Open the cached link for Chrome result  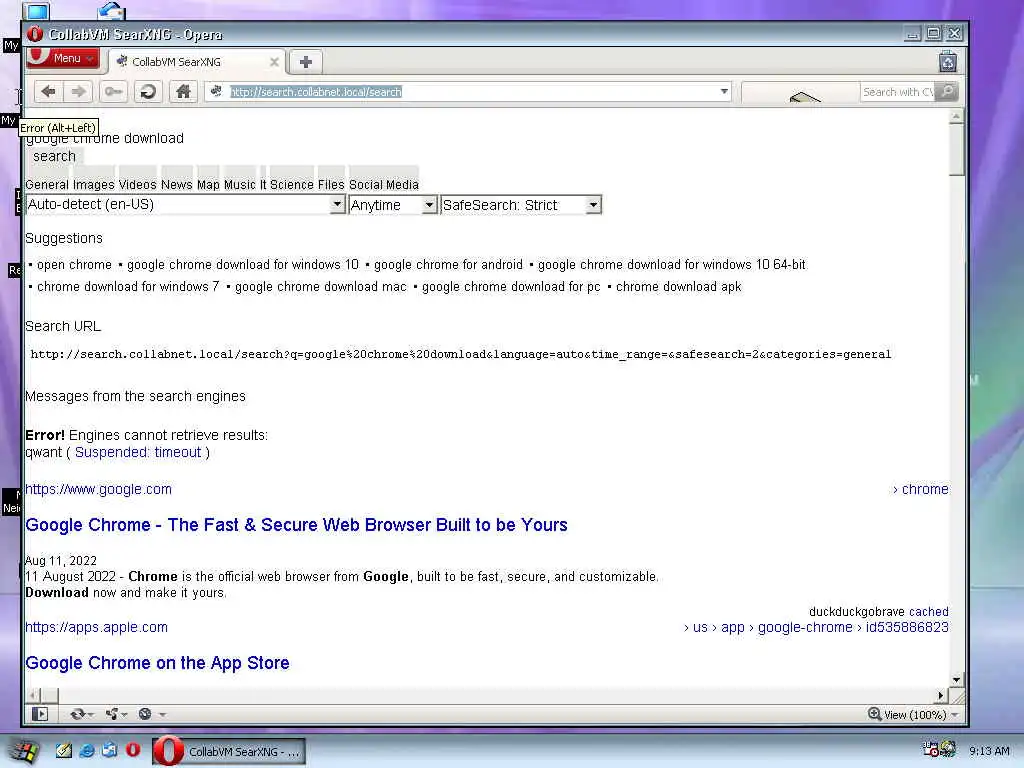(928, 612)
